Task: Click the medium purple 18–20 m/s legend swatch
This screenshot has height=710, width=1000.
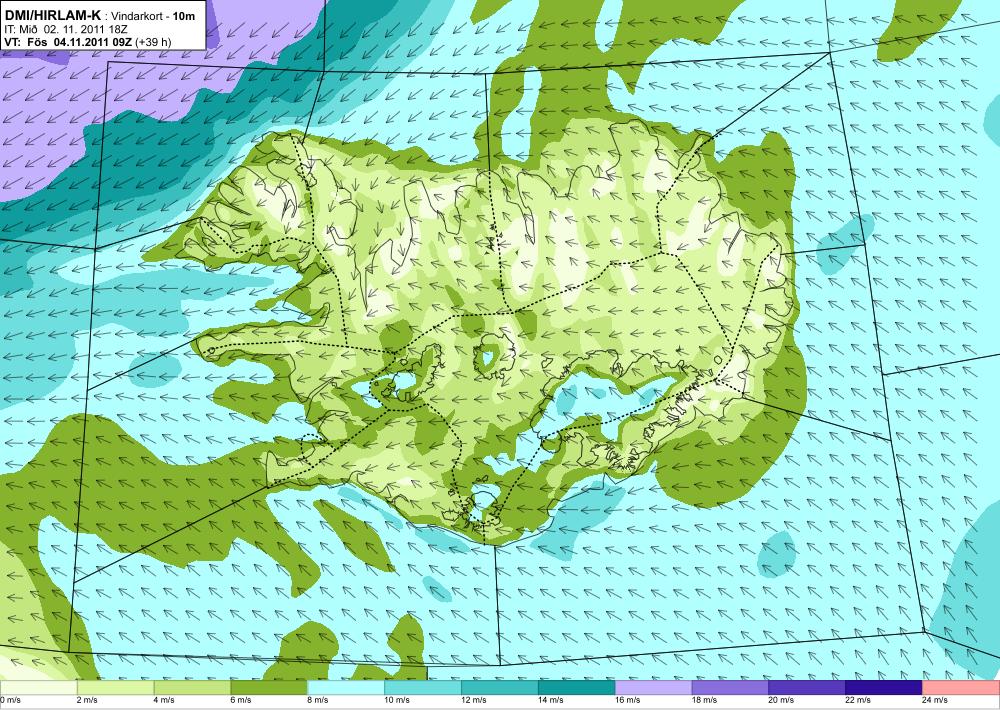Action: click(x=730, y=688)
